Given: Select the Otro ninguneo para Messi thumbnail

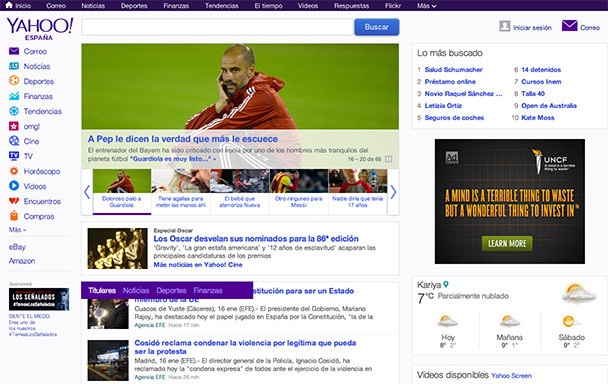Looking at the screenshot, I should coord(299,192).
